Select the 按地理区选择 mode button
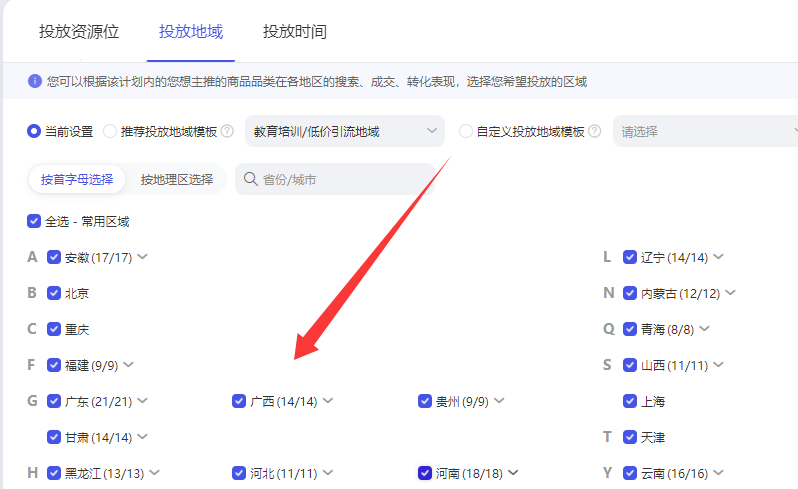Viewport: 798px width, 489px height. click(x=177, y=180)
